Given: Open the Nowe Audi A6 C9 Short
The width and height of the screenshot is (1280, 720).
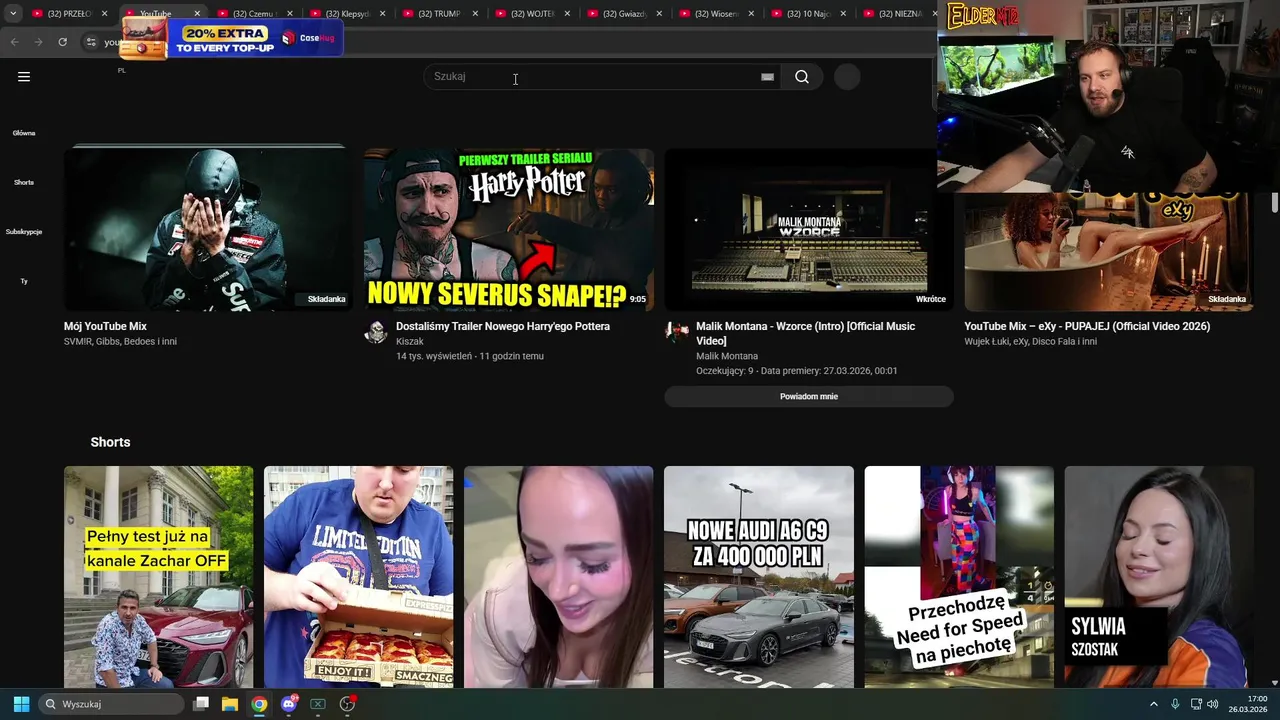Looking at the screenshot, I should (759, 577).
